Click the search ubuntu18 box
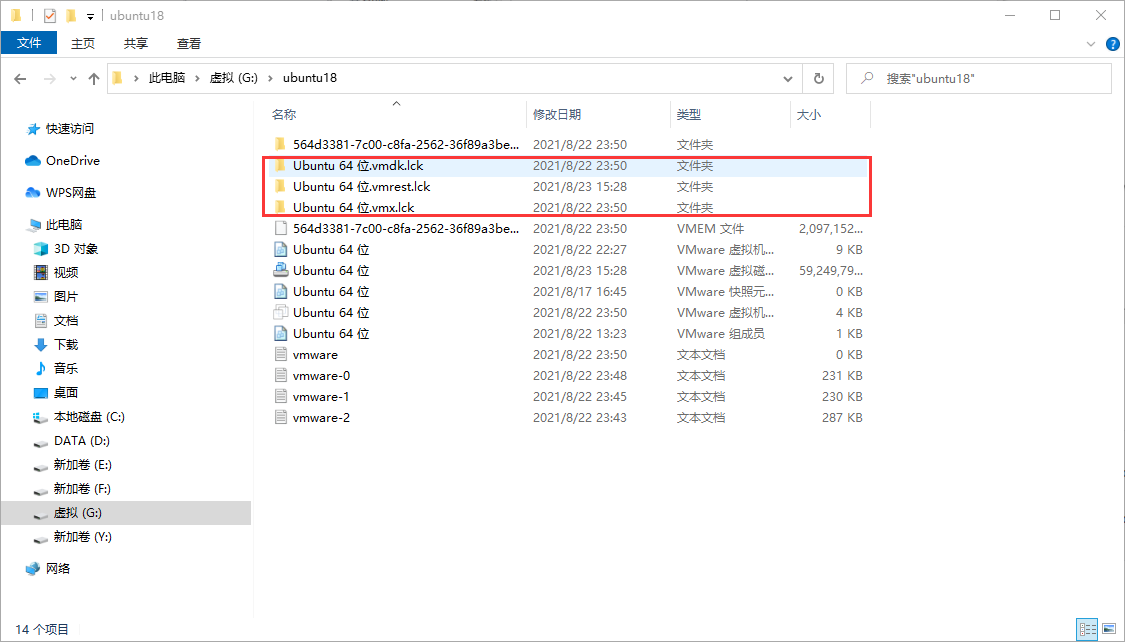This screenshot has width=1125, height=642. (979, 78)
